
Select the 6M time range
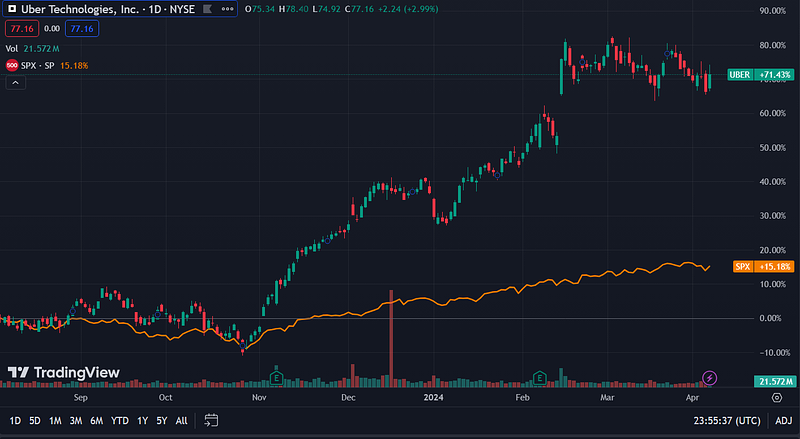96,421
